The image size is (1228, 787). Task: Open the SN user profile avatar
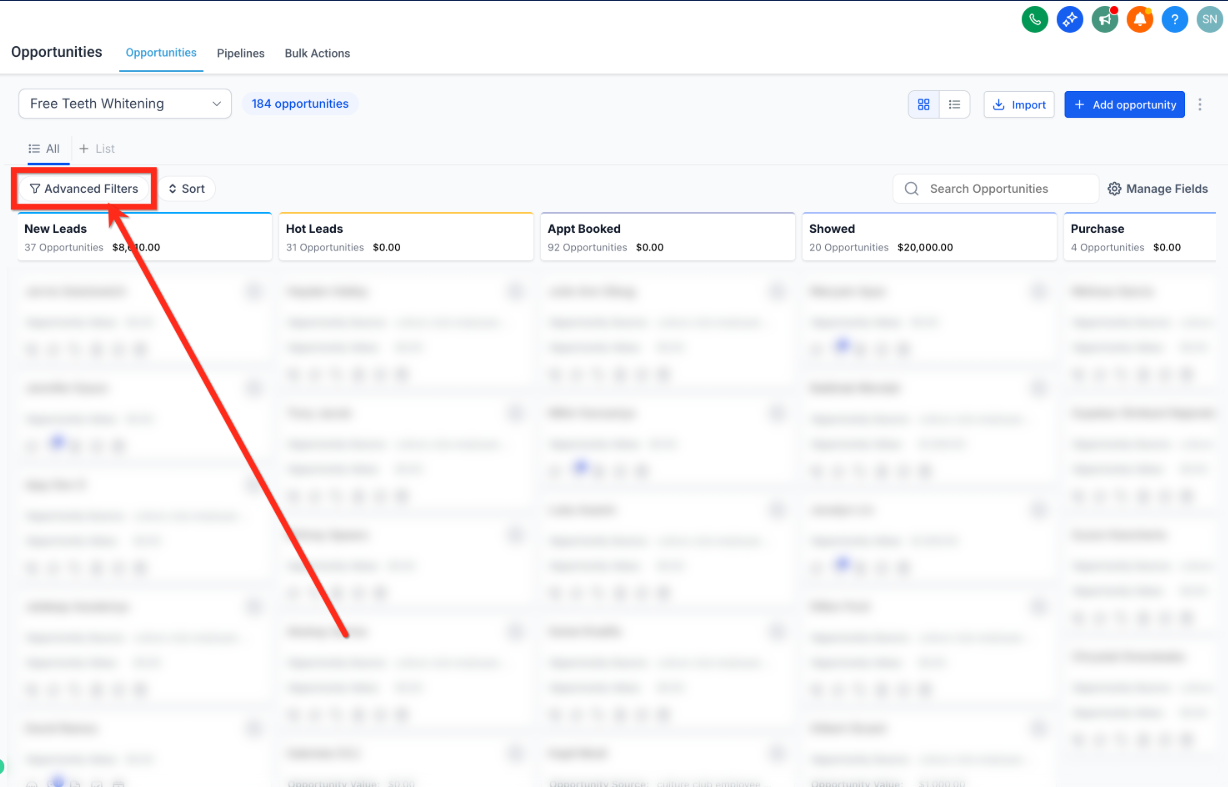1210,19
